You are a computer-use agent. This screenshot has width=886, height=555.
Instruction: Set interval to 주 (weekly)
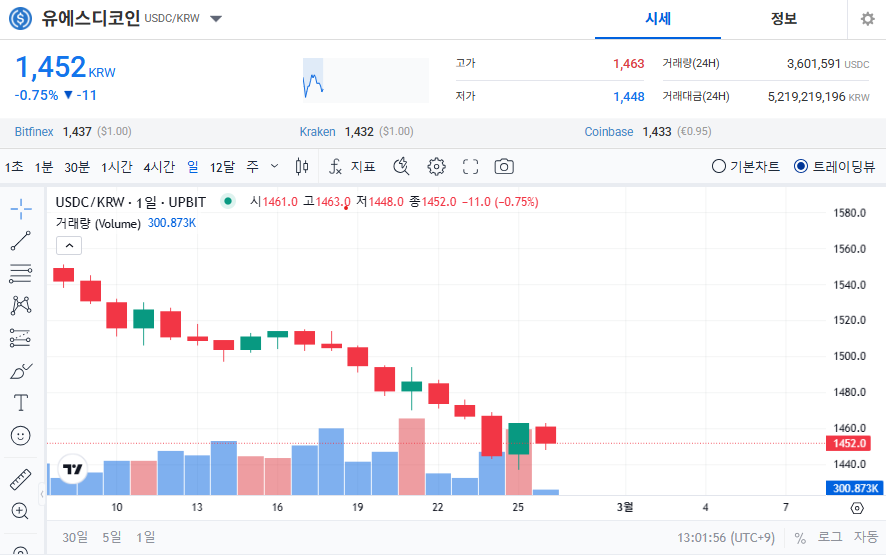(x=253, y=167)
